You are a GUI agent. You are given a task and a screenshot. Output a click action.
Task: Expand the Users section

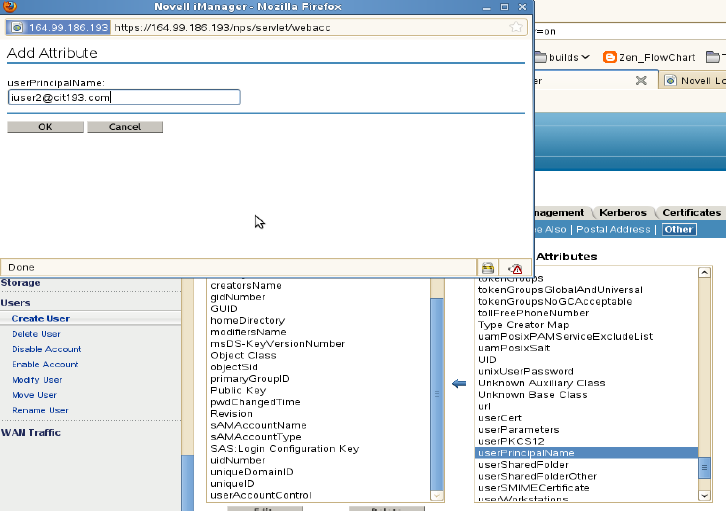click(x=15, y=303)
